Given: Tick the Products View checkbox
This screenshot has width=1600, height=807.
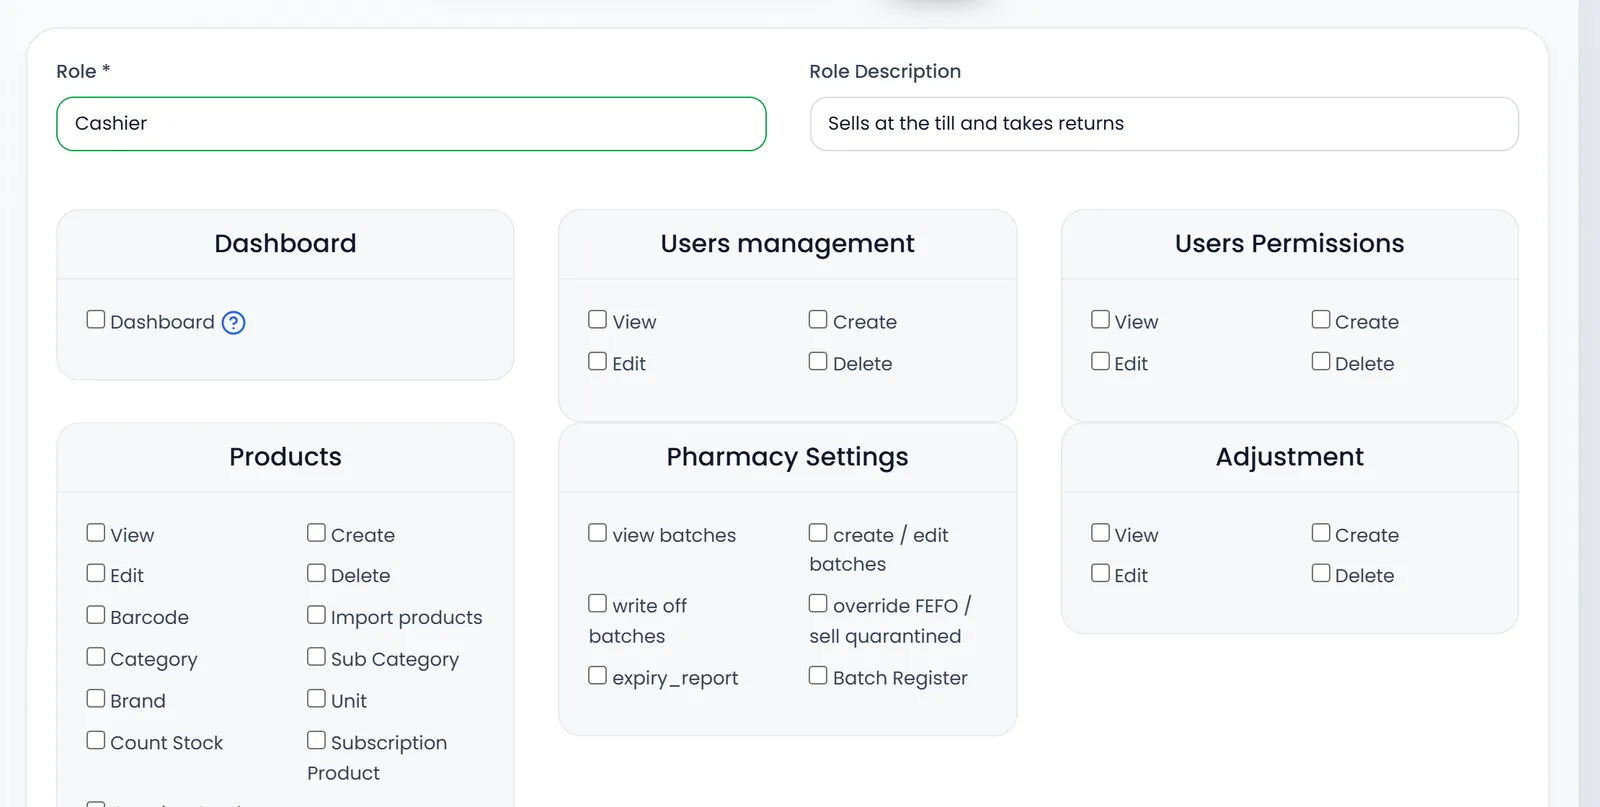Looking at the screenshot, I should [x=96, y=533].
